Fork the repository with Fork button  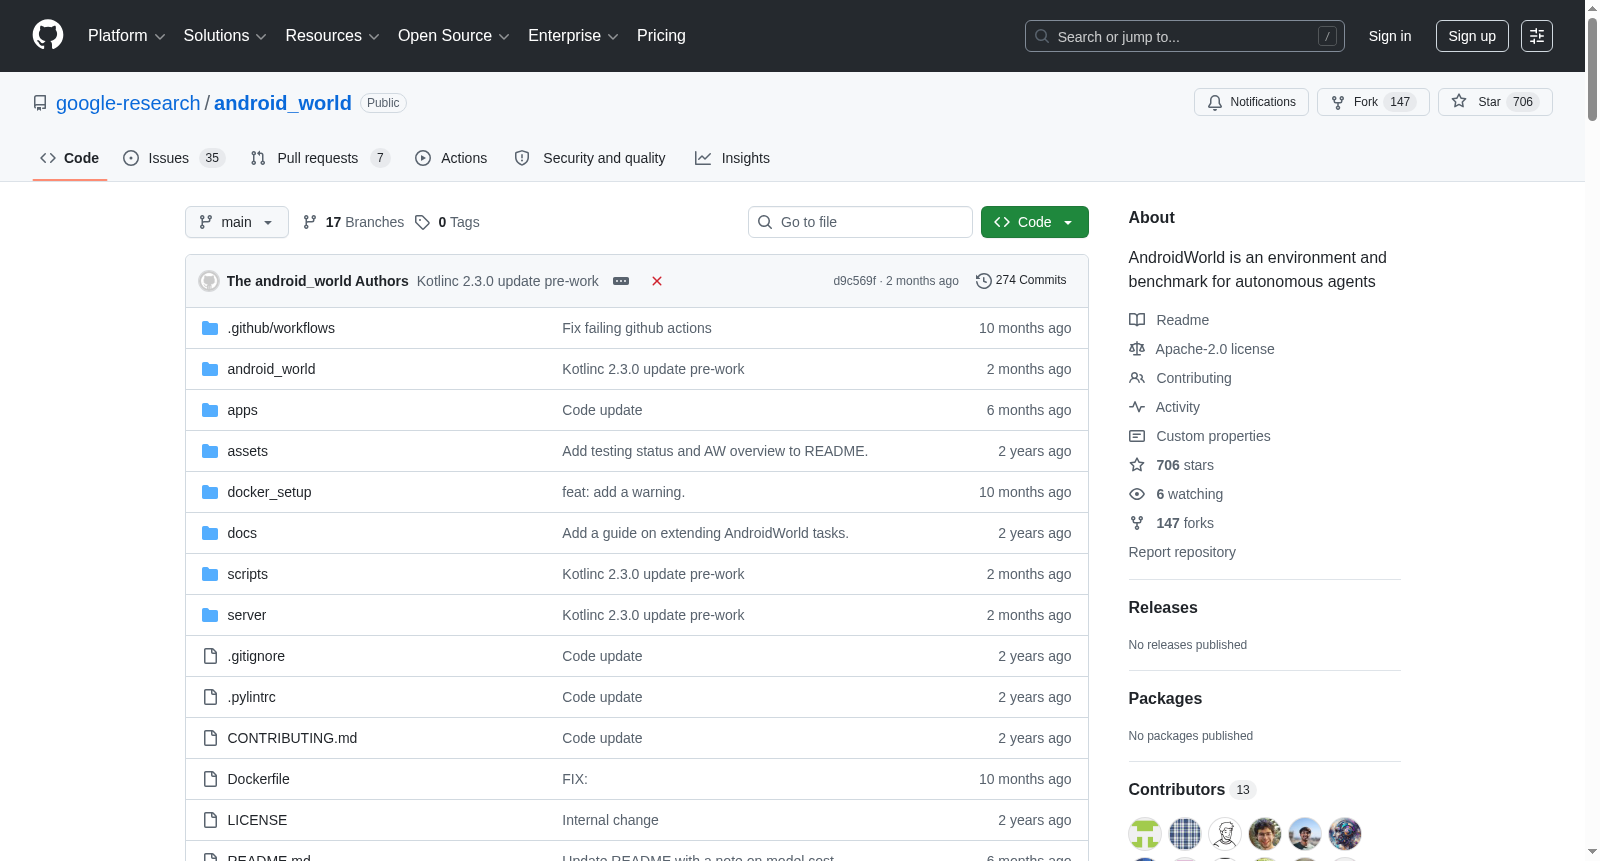pyautogui.click(x=1373, y=102)
